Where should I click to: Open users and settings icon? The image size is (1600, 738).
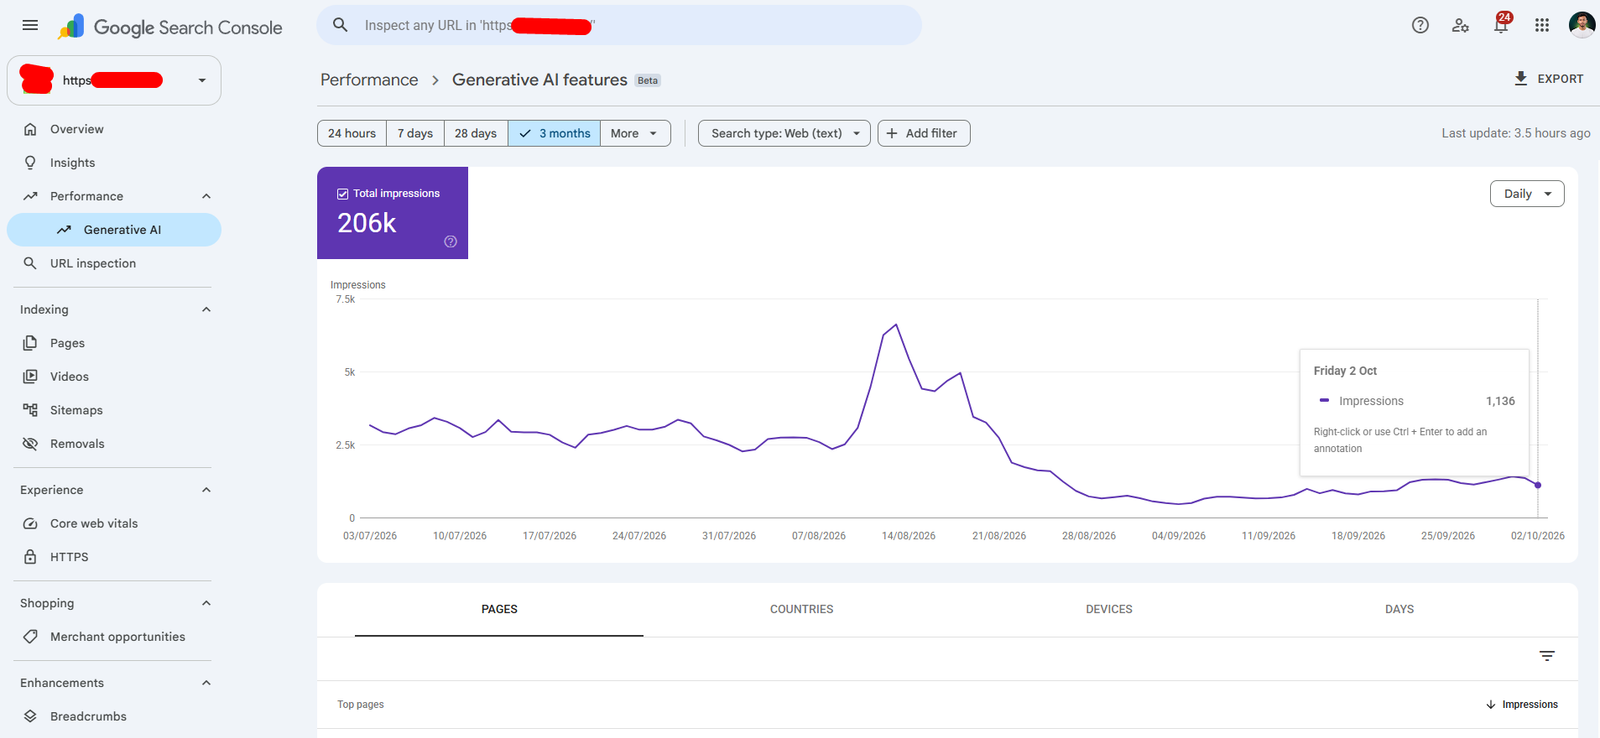1460,25
